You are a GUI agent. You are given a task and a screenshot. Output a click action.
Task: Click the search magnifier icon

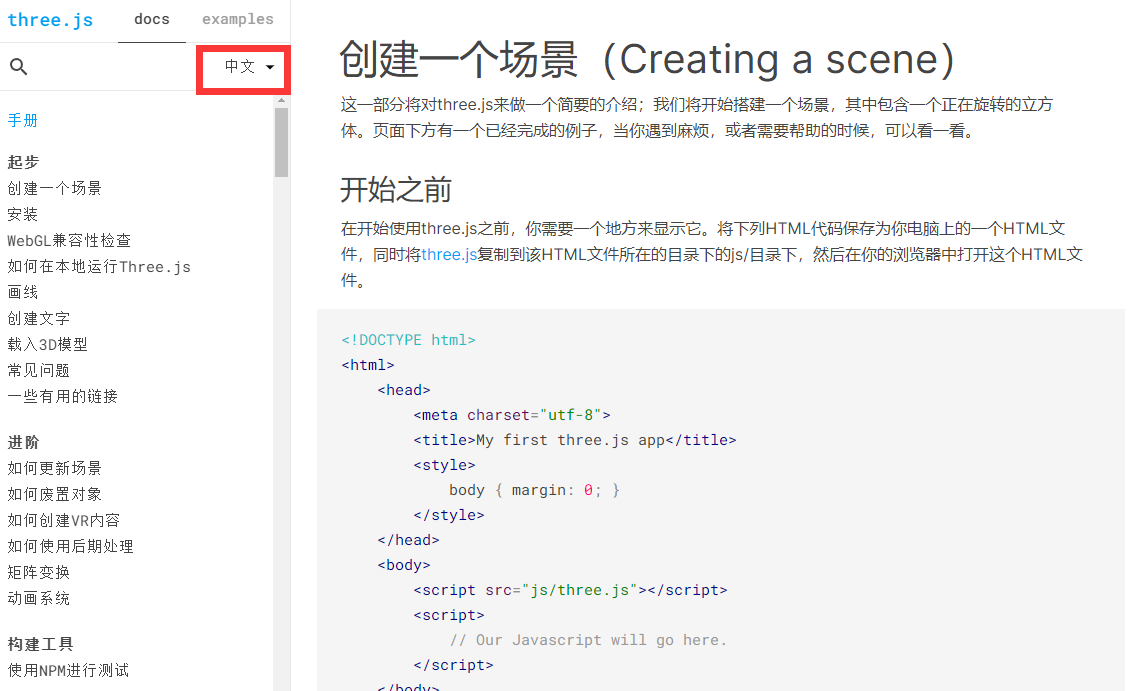click(x=18, y=67)
